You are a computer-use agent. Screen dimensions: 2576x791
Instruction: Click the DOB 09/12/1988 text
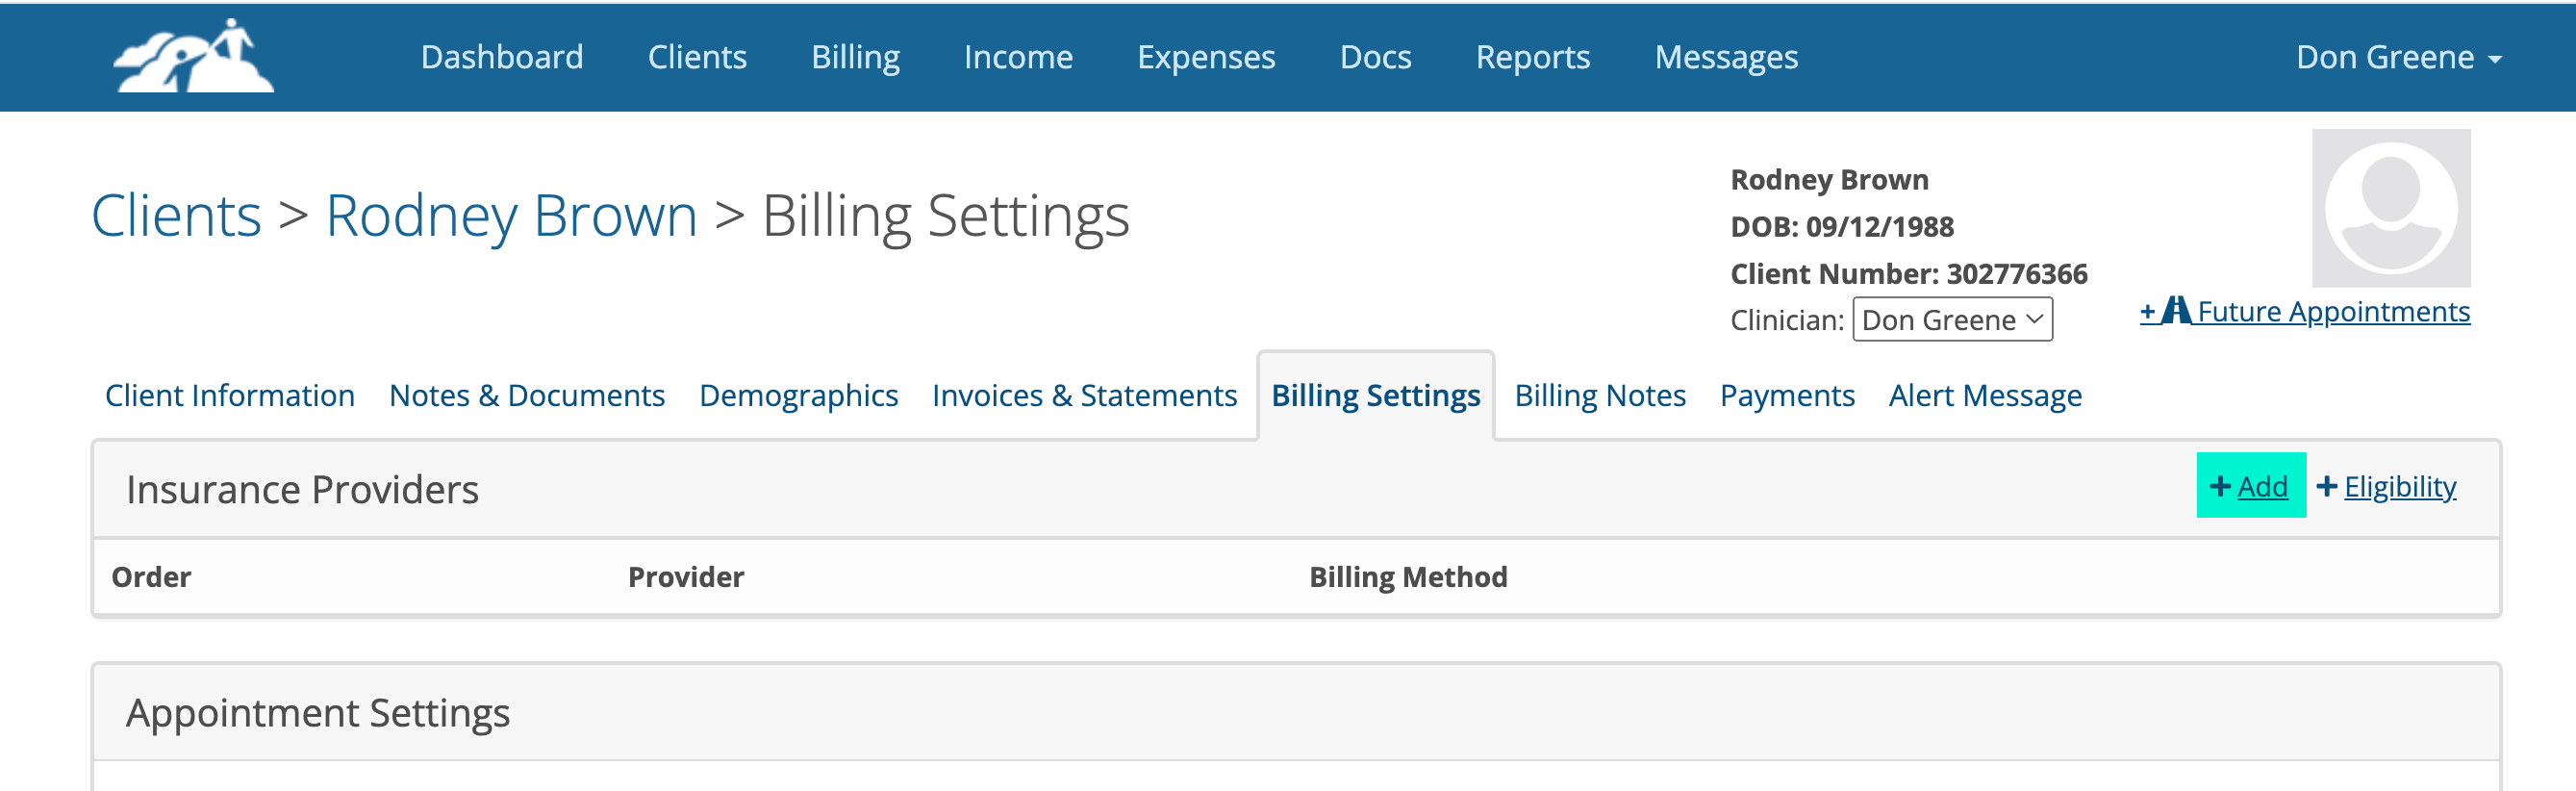pos(1842,227)
